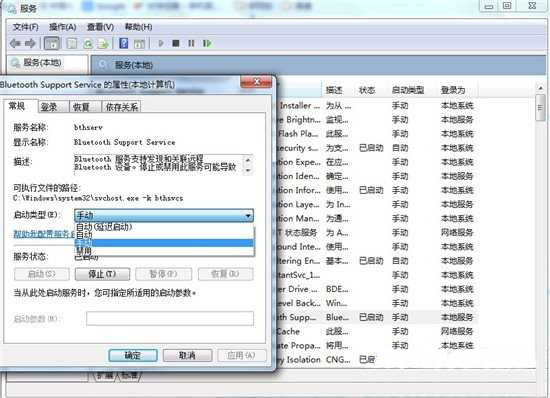
Task: Open the 文件(F) menu
Action: [26, 27]
